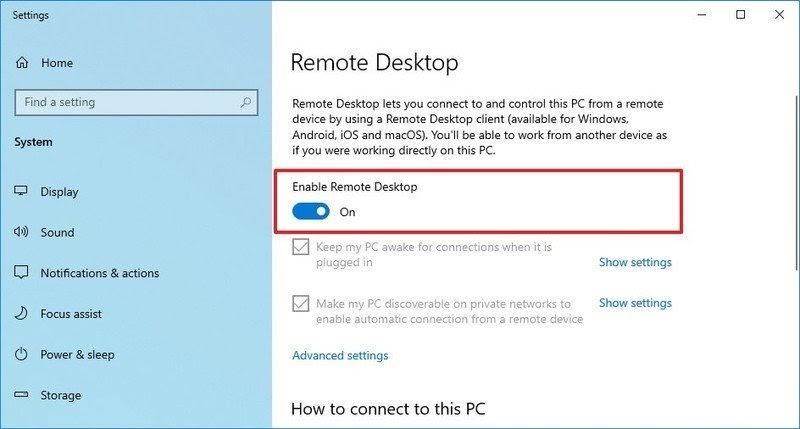
Task: Click the Storage drive icon
Action: click(21, 395)
